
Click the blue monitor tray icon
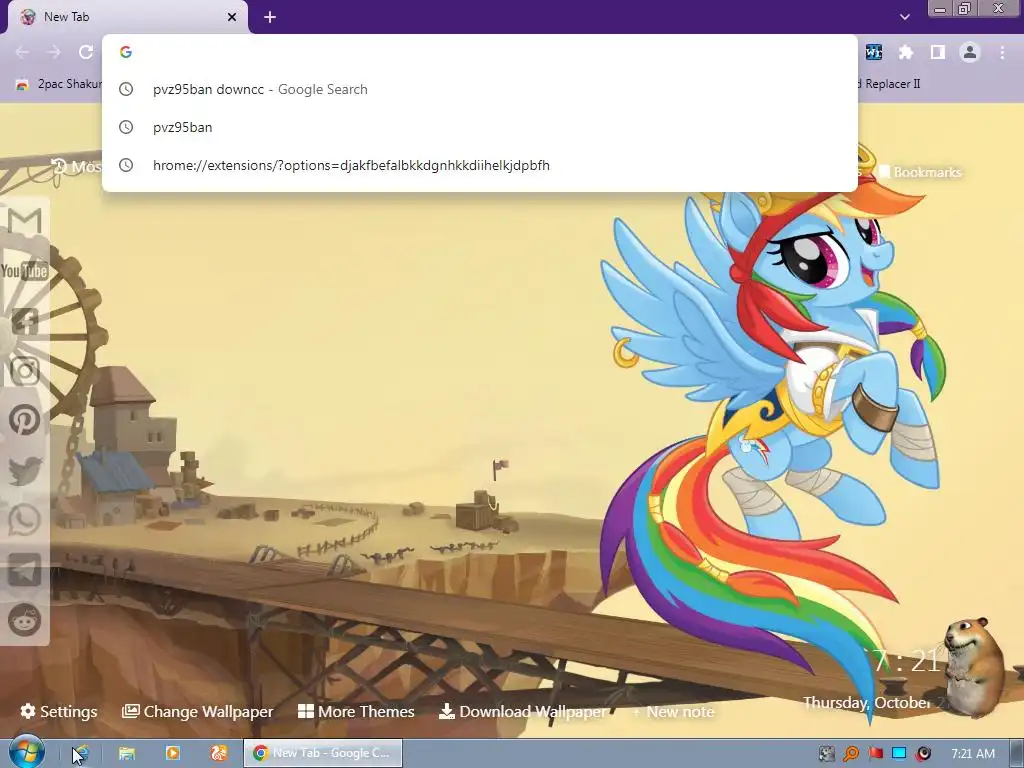(x=899, y=754)
